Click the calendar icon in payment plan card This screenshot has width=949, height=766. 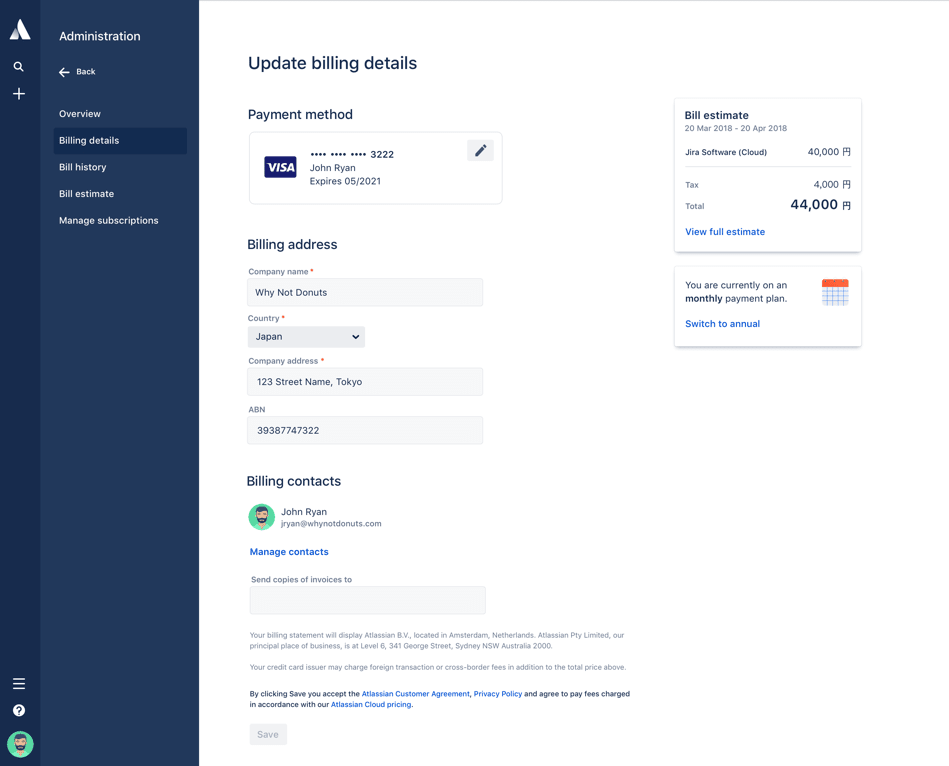coord(834,292)
